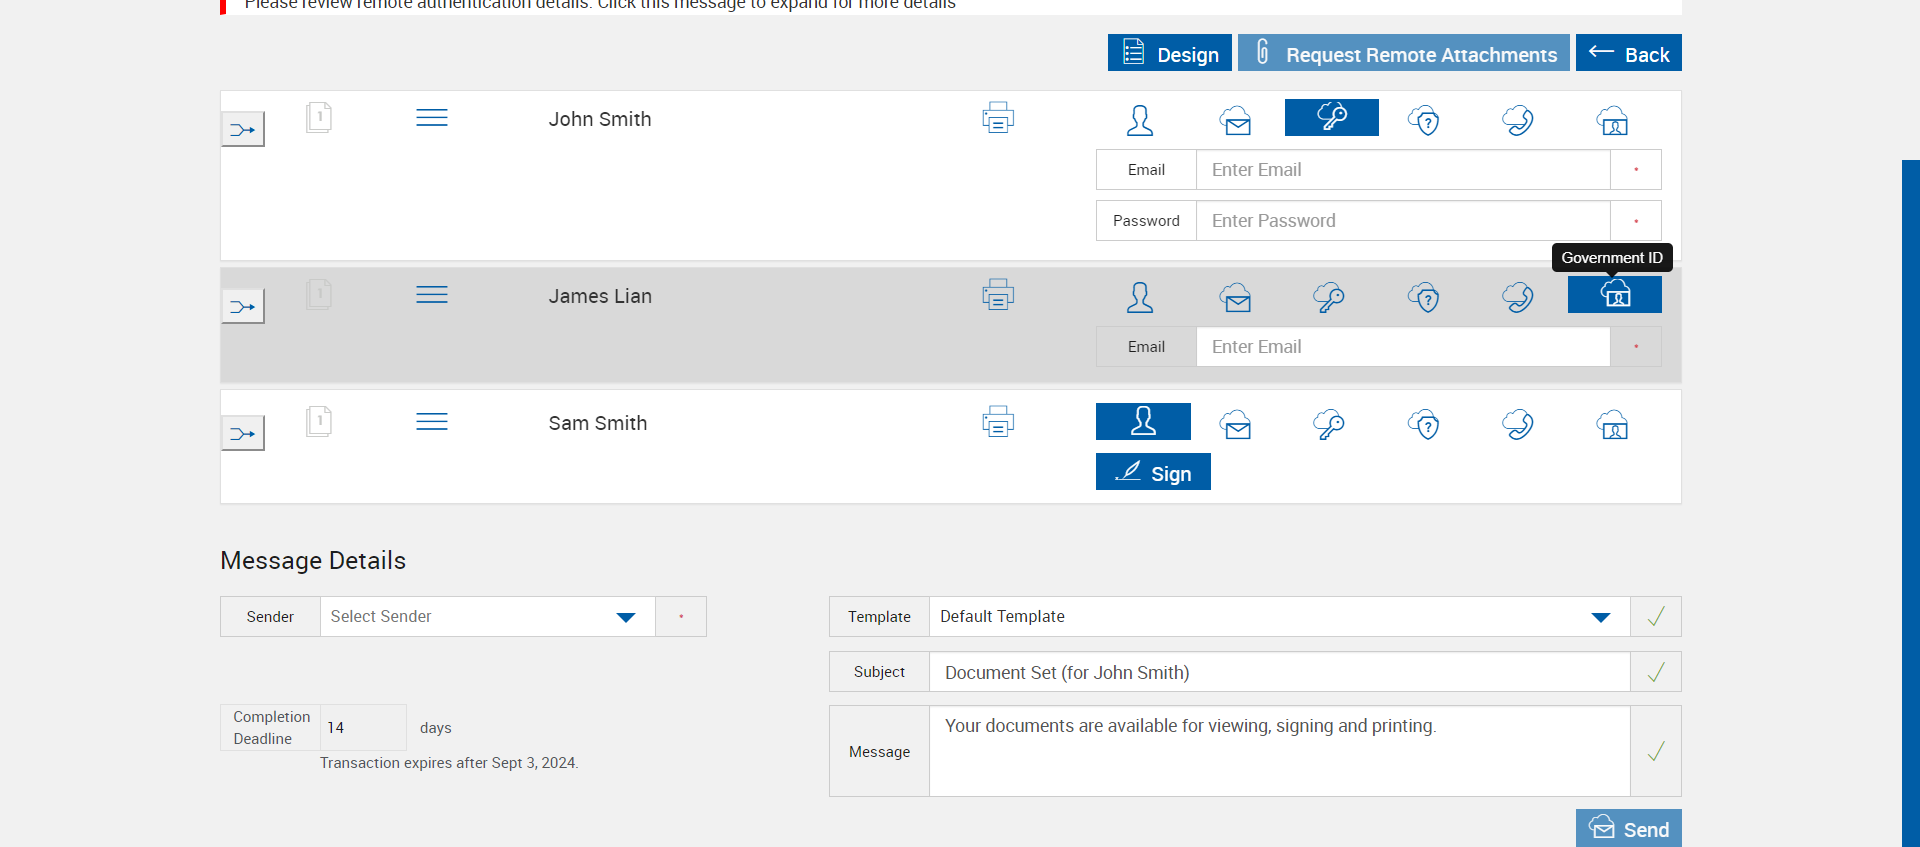
Task: Choose Government ID authentication for James Lian
Action: (x=1614, y=295)
